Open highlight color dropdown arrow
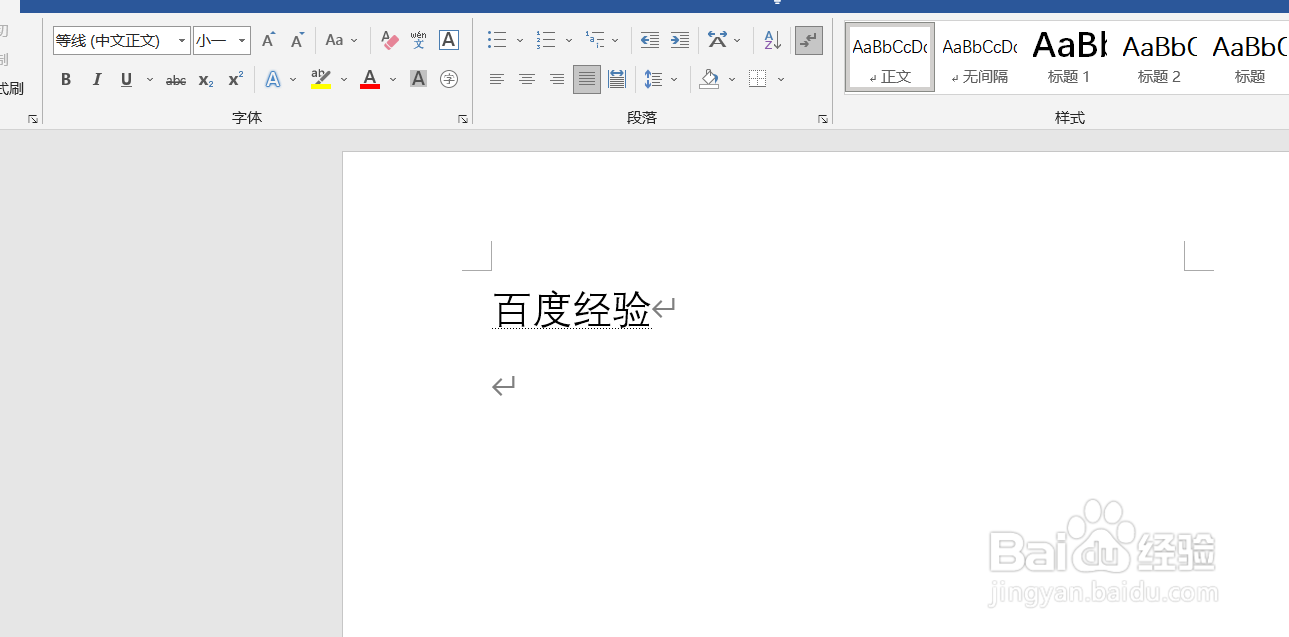 [344, 79]
